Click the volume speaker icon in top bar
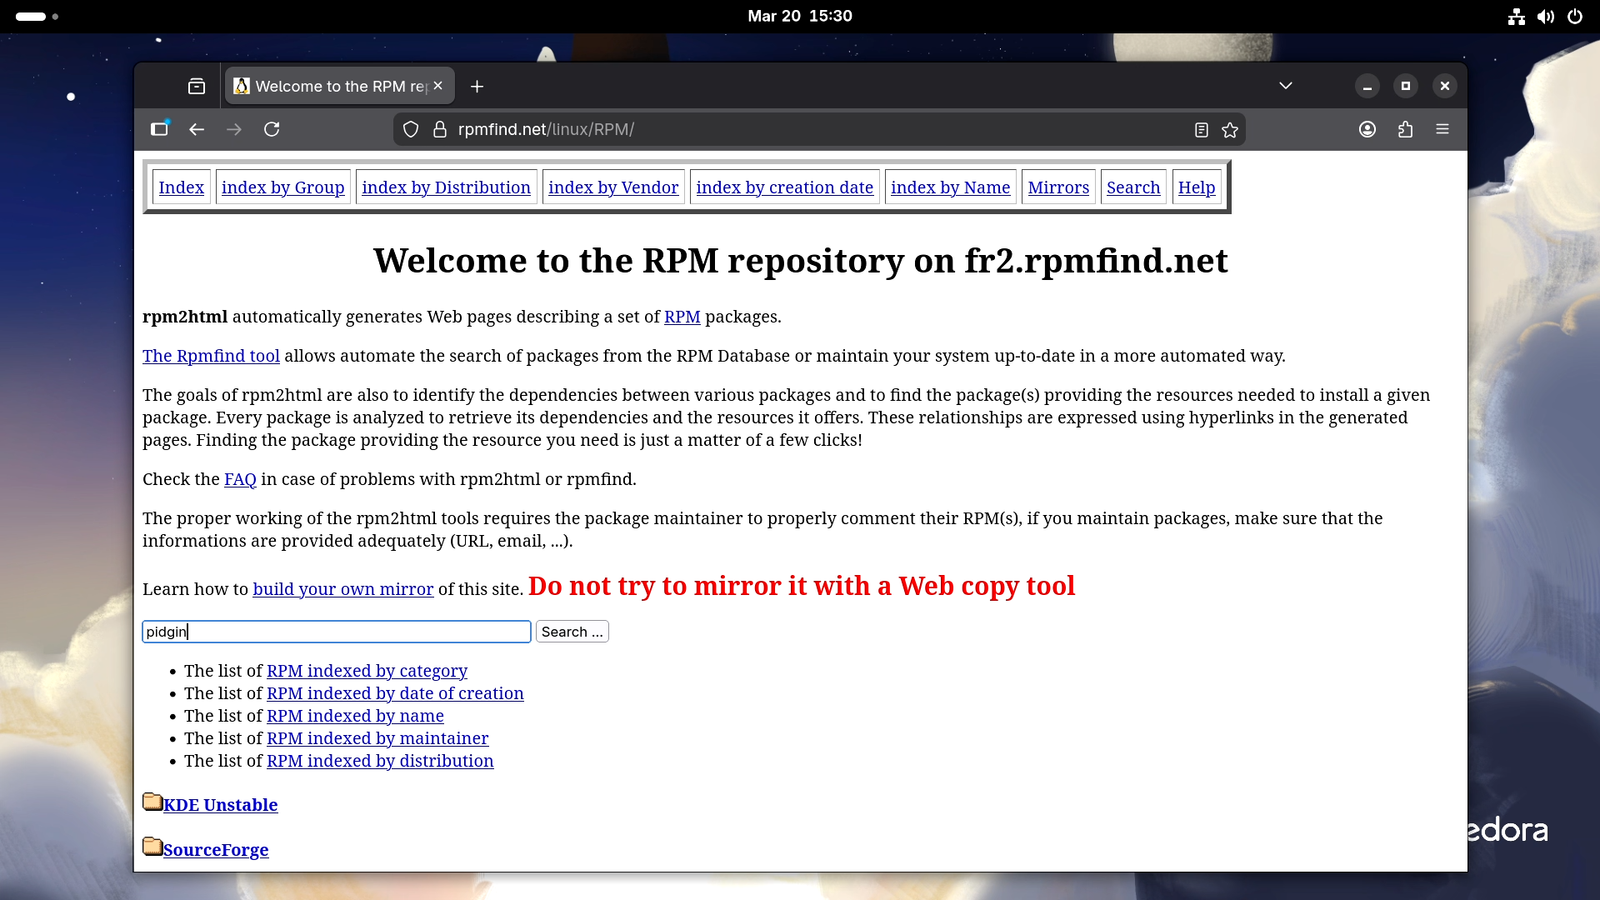Image resolution: width=1600 pixels, height=900 pixels. point(1546,16)
